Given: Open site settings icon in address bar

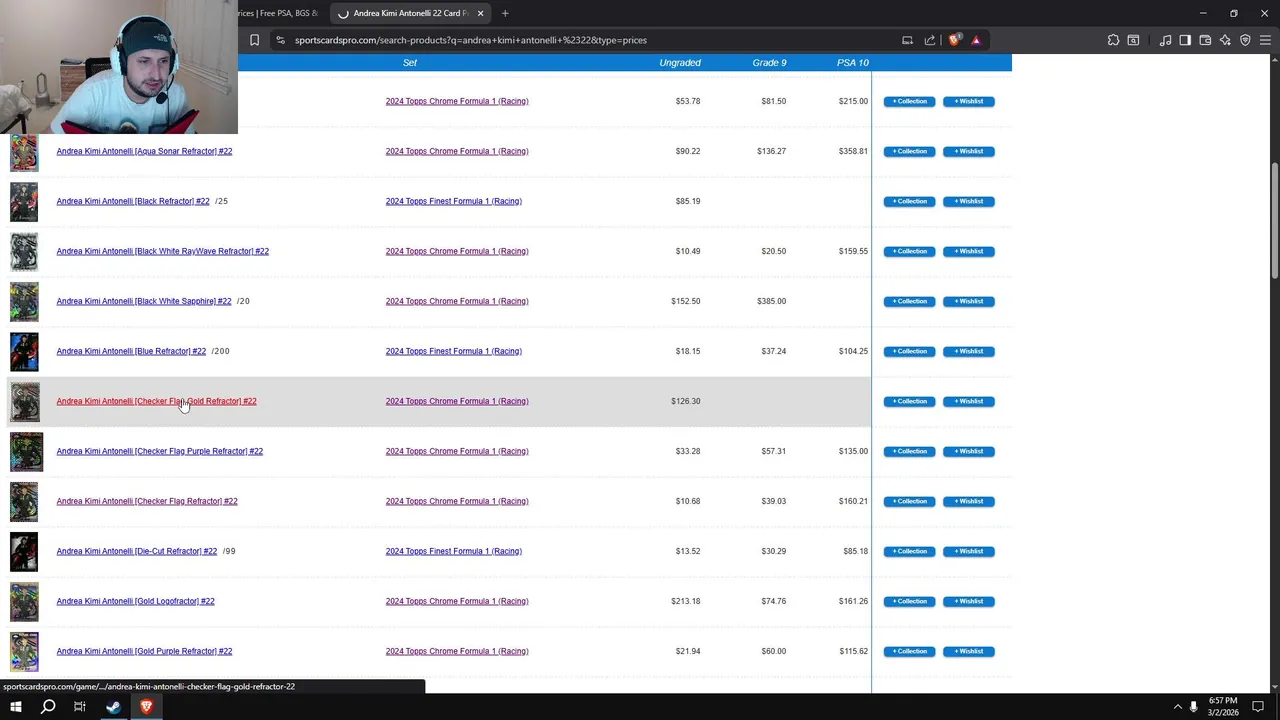Looking at the screenshot, I should point(281,40).
